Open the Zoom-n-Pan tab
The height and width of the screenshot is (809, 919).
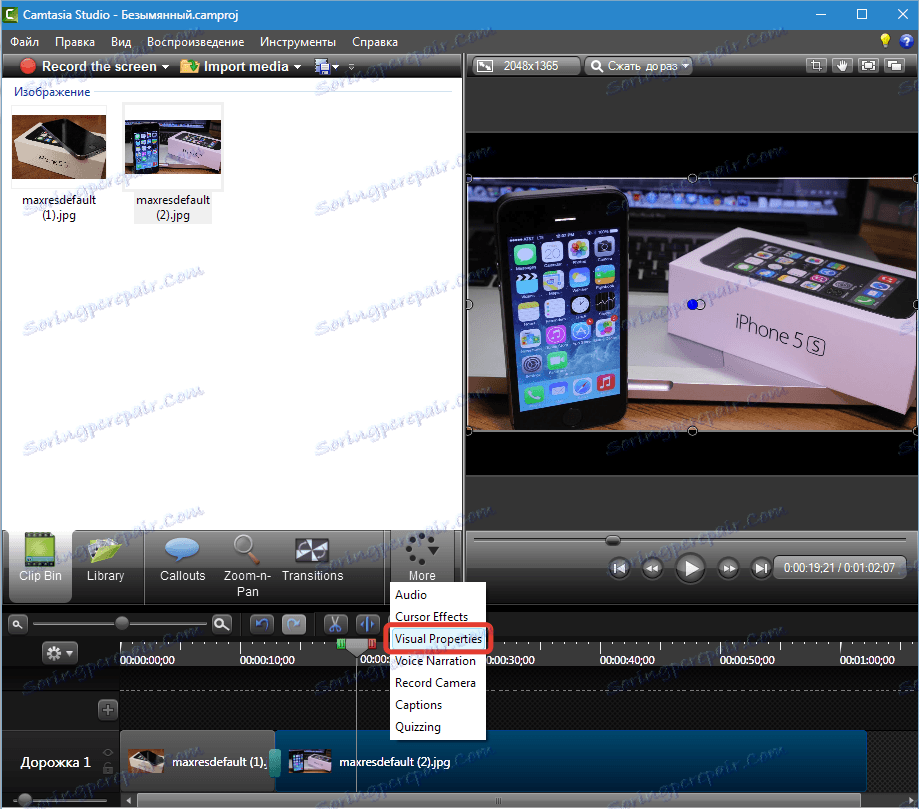pyautogui.click(x=247, y=566)
